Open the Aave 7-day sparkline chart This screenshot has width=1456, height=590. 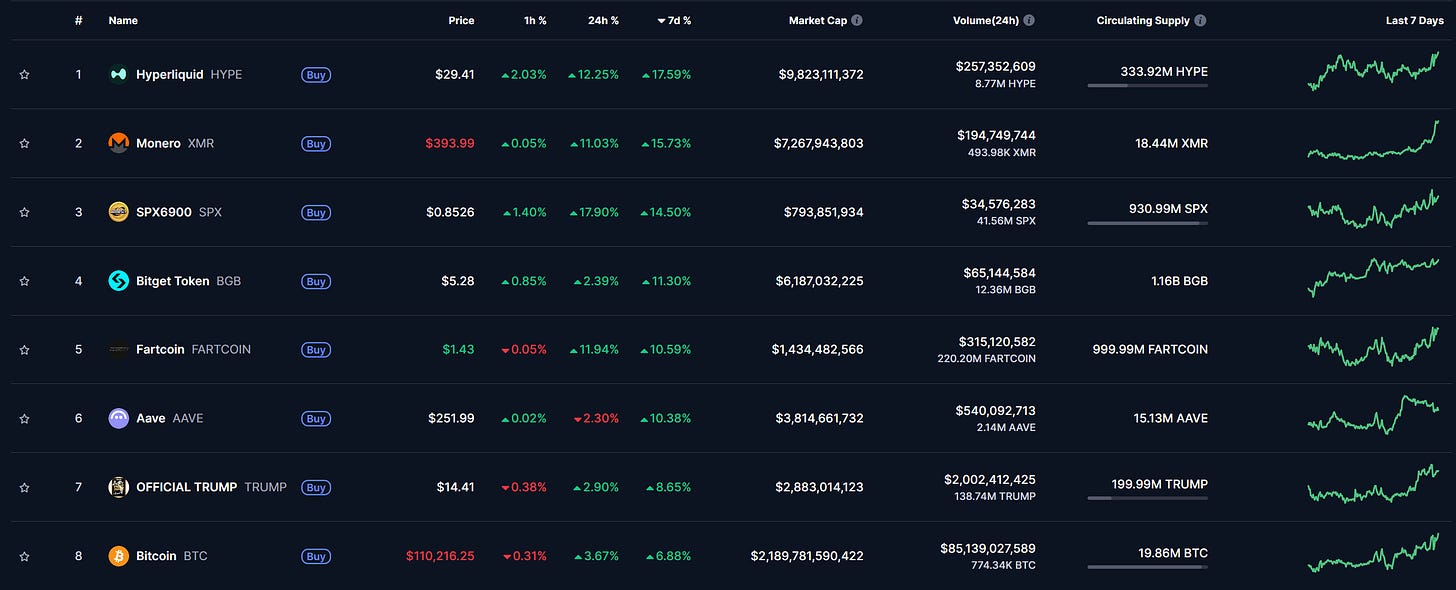(1374, 414)
